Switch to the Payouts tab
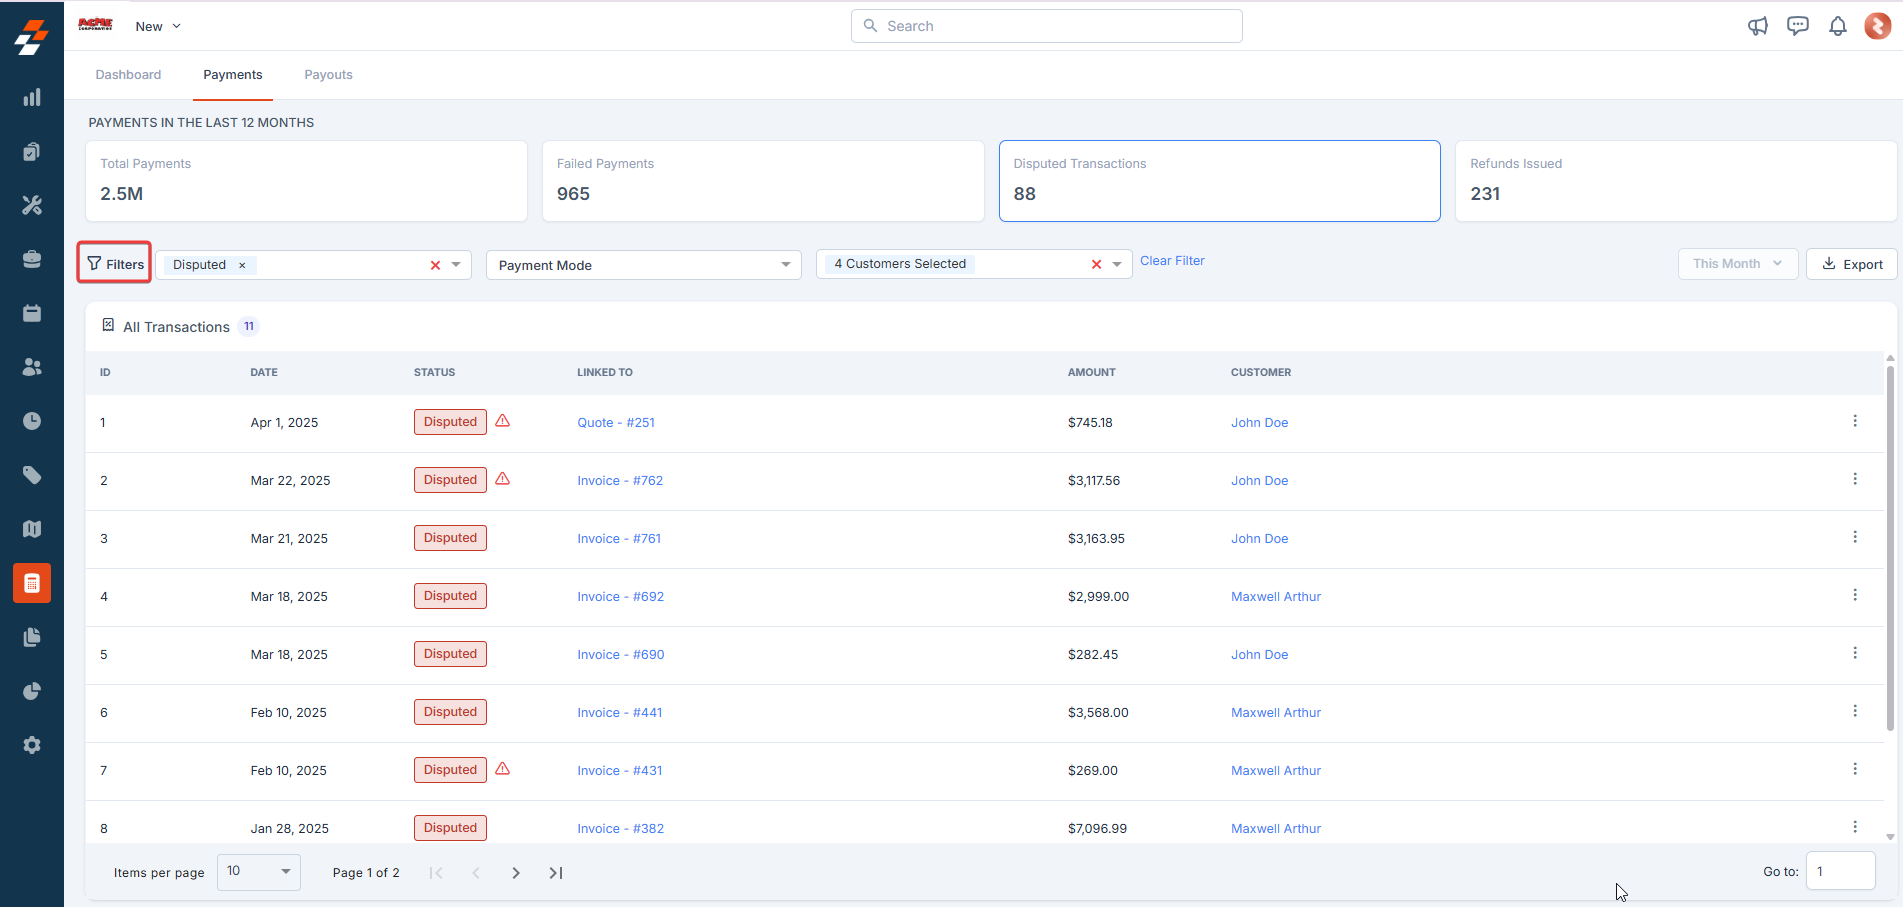The image size is (1903, 907). click(328, 75)
